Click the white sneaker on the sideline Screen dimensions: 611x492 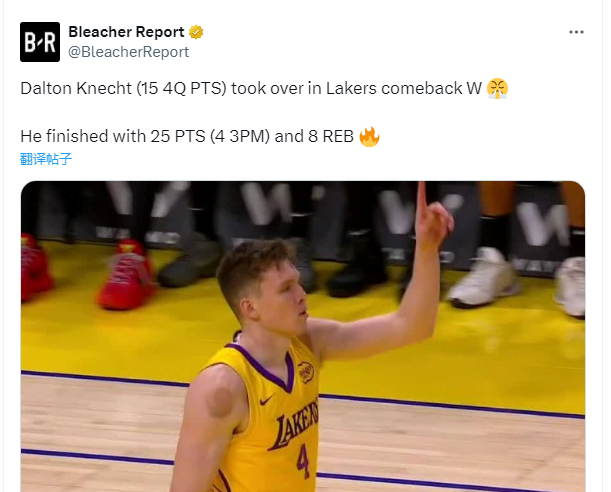[x=484, y=277]
